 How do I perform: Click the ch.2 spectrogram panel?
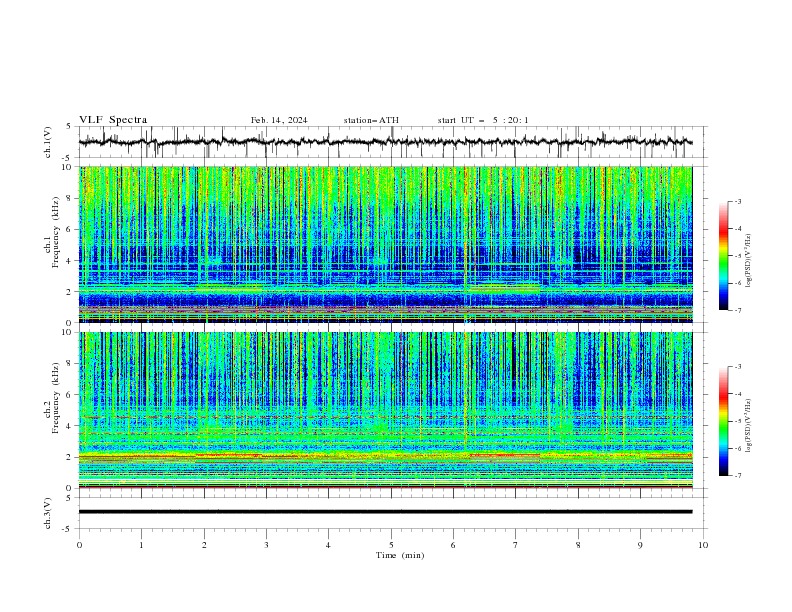385,410
